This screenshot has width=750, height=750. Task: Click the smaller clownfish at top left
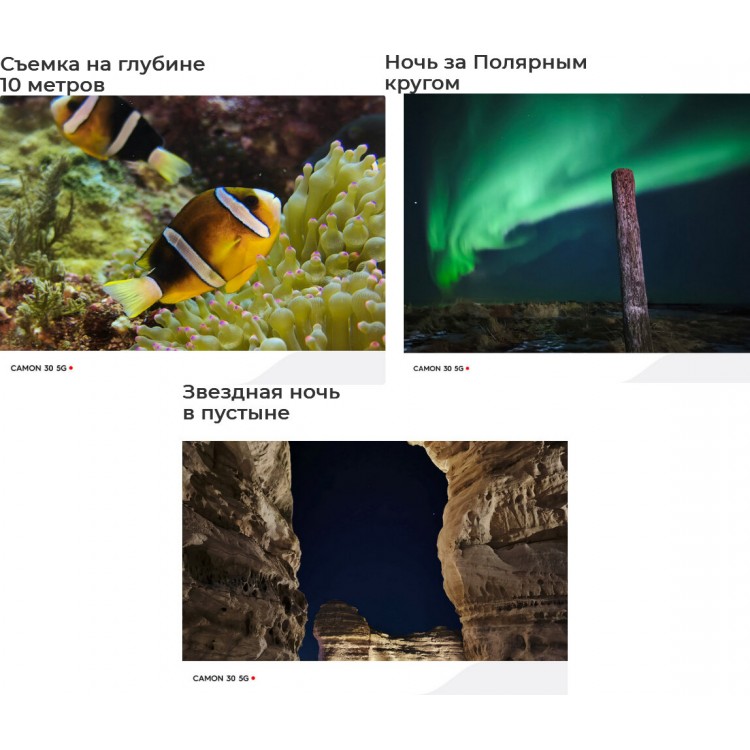120,136
